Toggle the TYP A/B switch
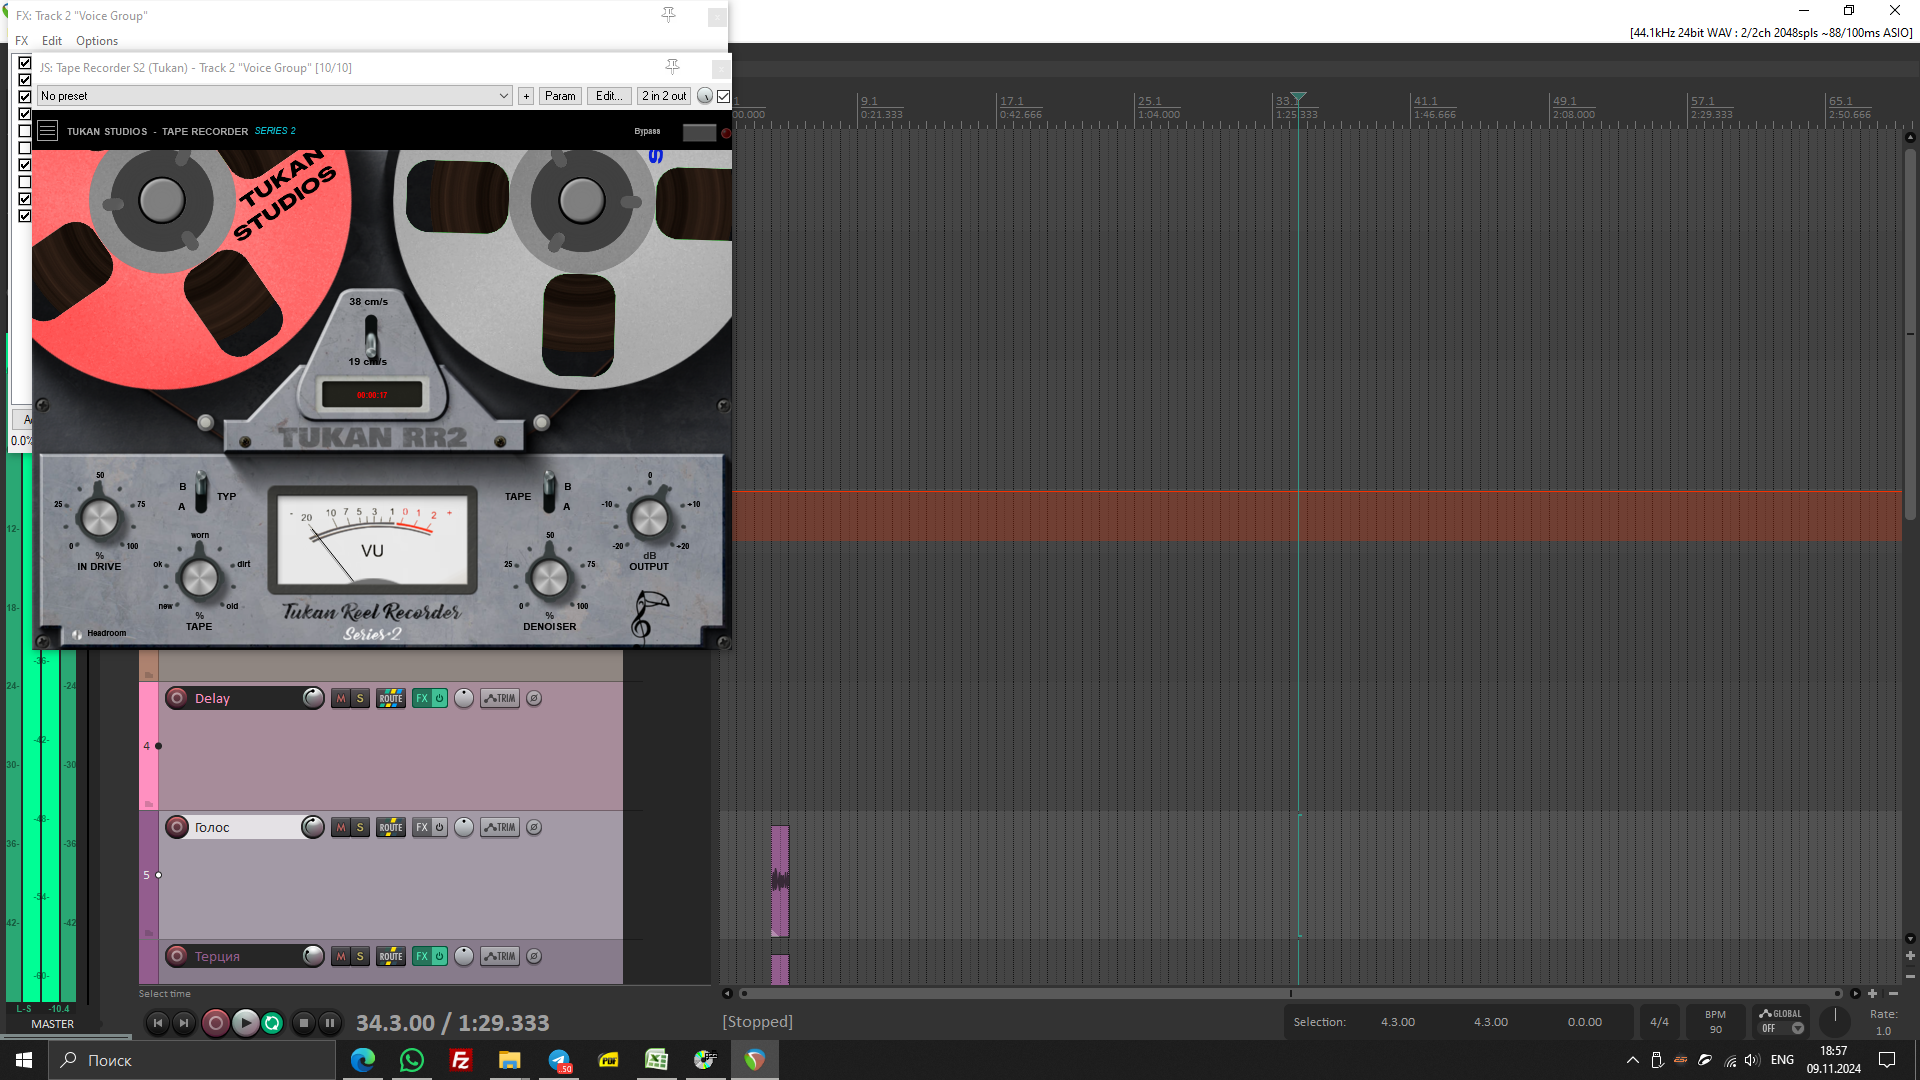1920x1080 pixels. [201, 491]
